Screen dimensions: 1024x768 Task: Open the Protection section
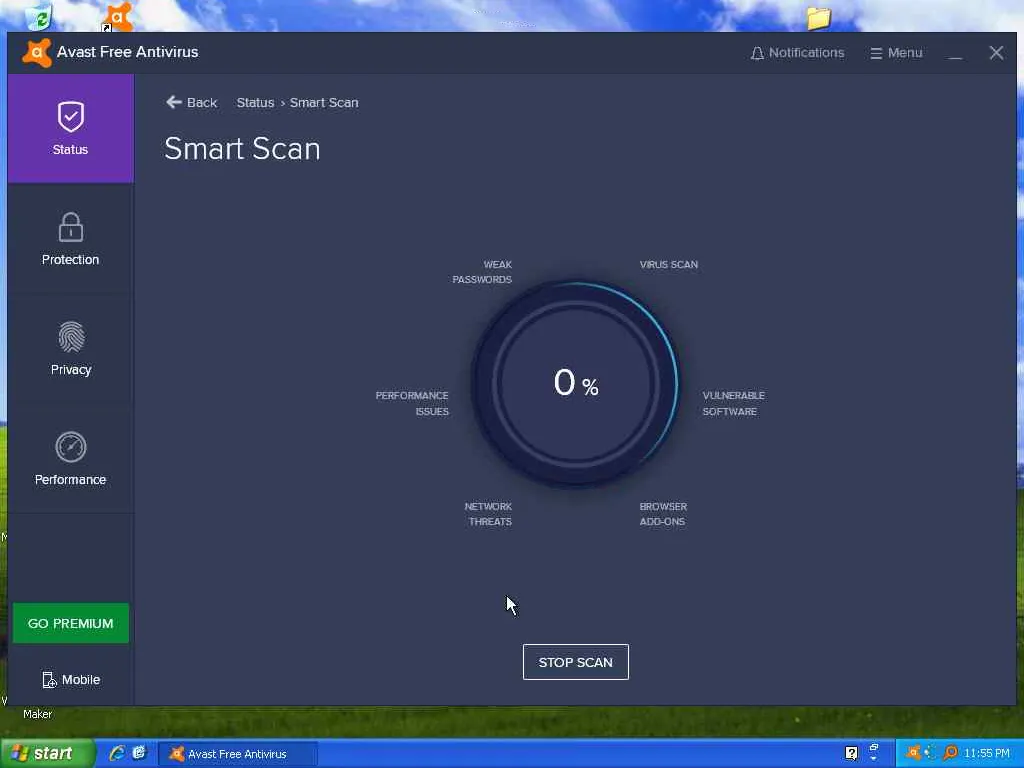(71, 238)
